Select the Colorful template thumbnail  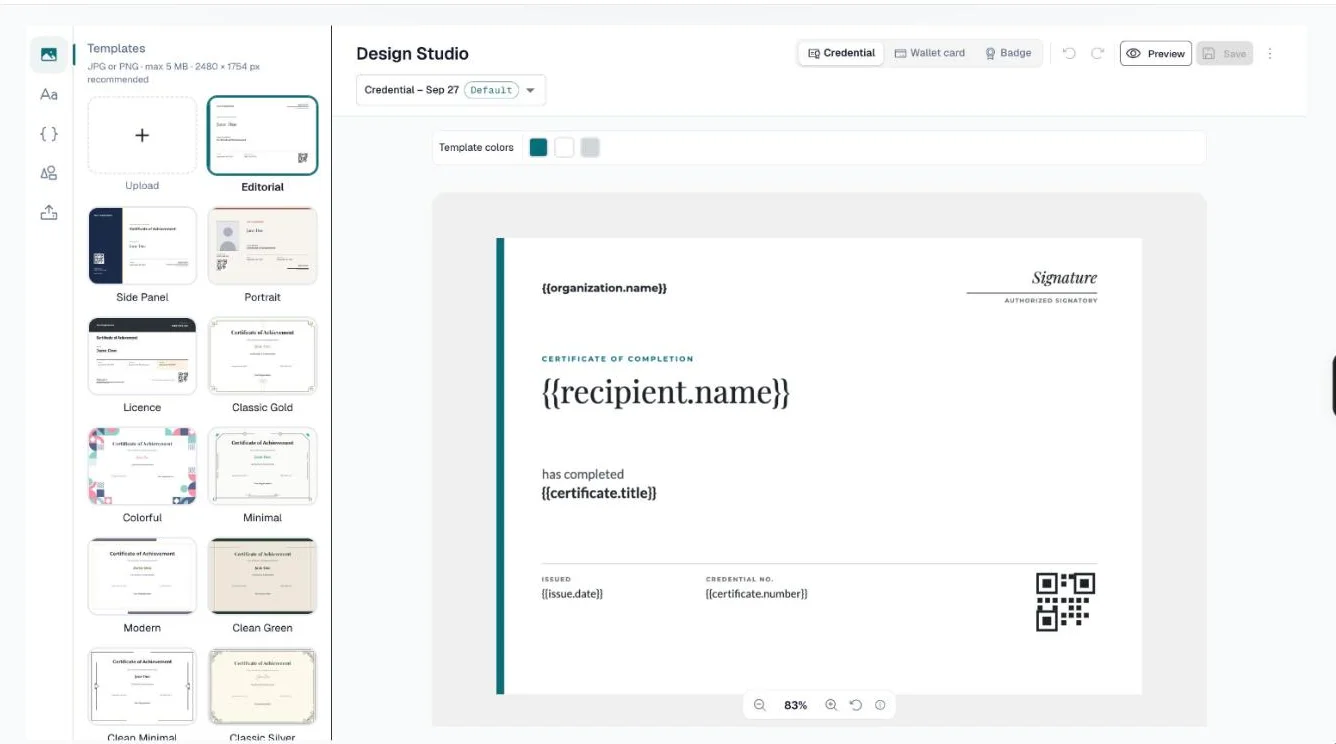(142, 466)
